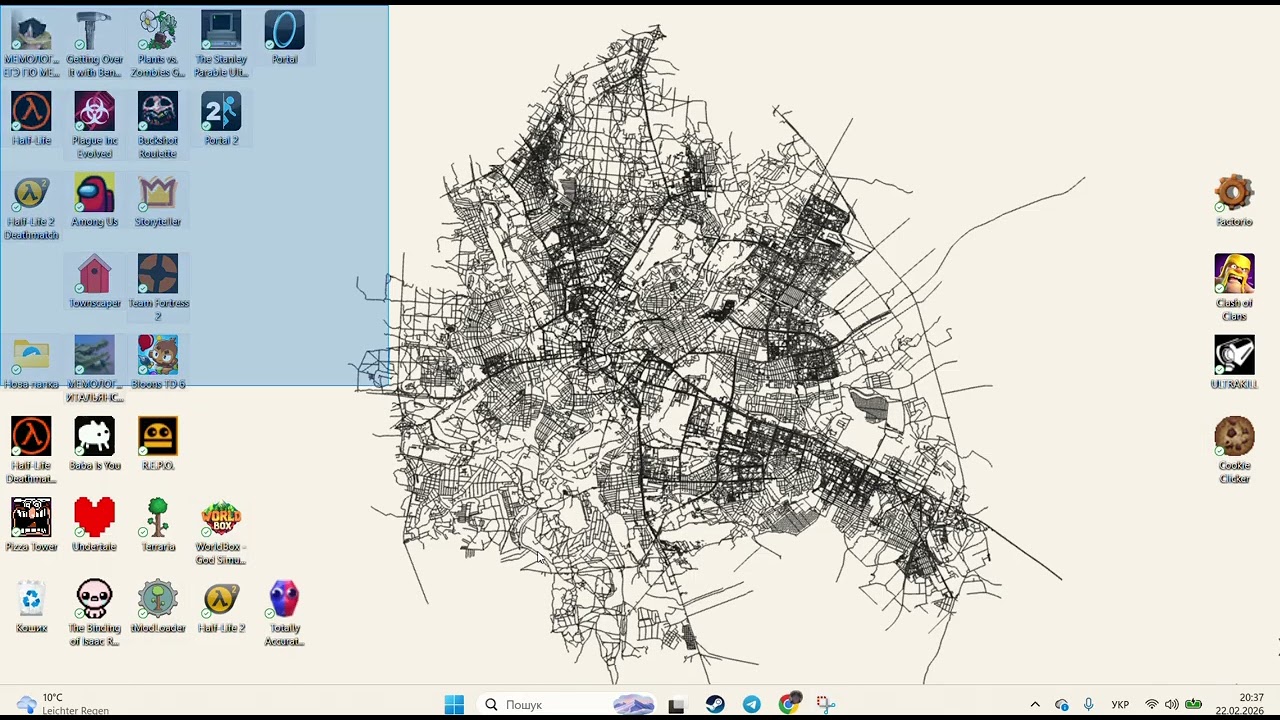The height and width of the screenshot is (720, 1280).
Task: Select the Undertale heart icon
Action: coord(94,525)
